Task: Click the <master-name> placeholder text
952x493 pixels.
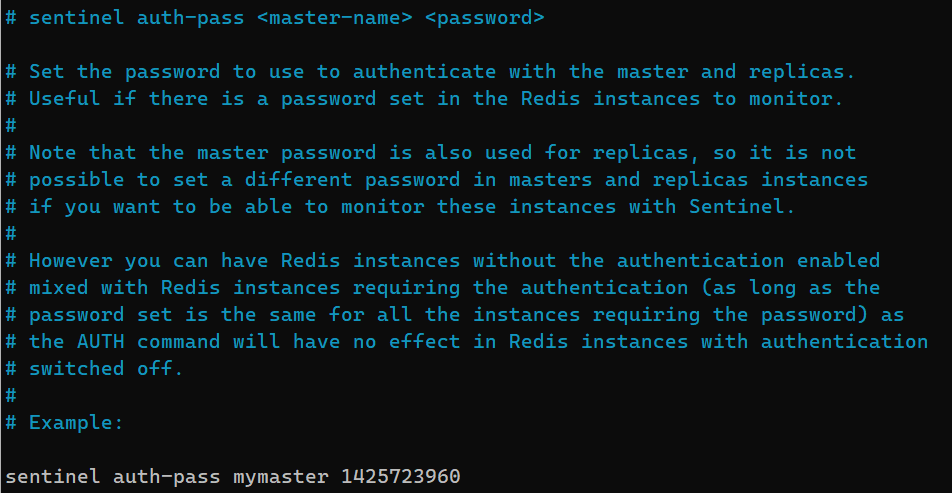Action: [335, 18]
